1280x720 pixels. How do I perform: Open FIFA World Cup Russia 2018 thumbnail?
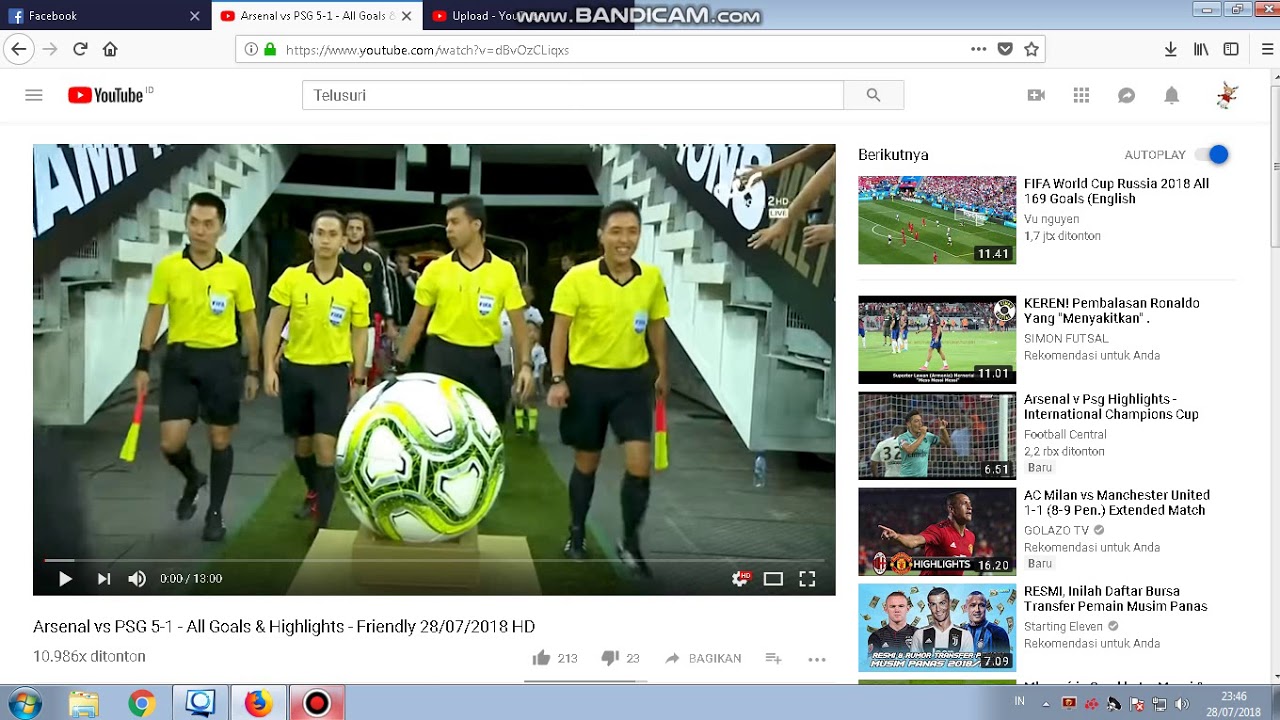pos(937,220)
